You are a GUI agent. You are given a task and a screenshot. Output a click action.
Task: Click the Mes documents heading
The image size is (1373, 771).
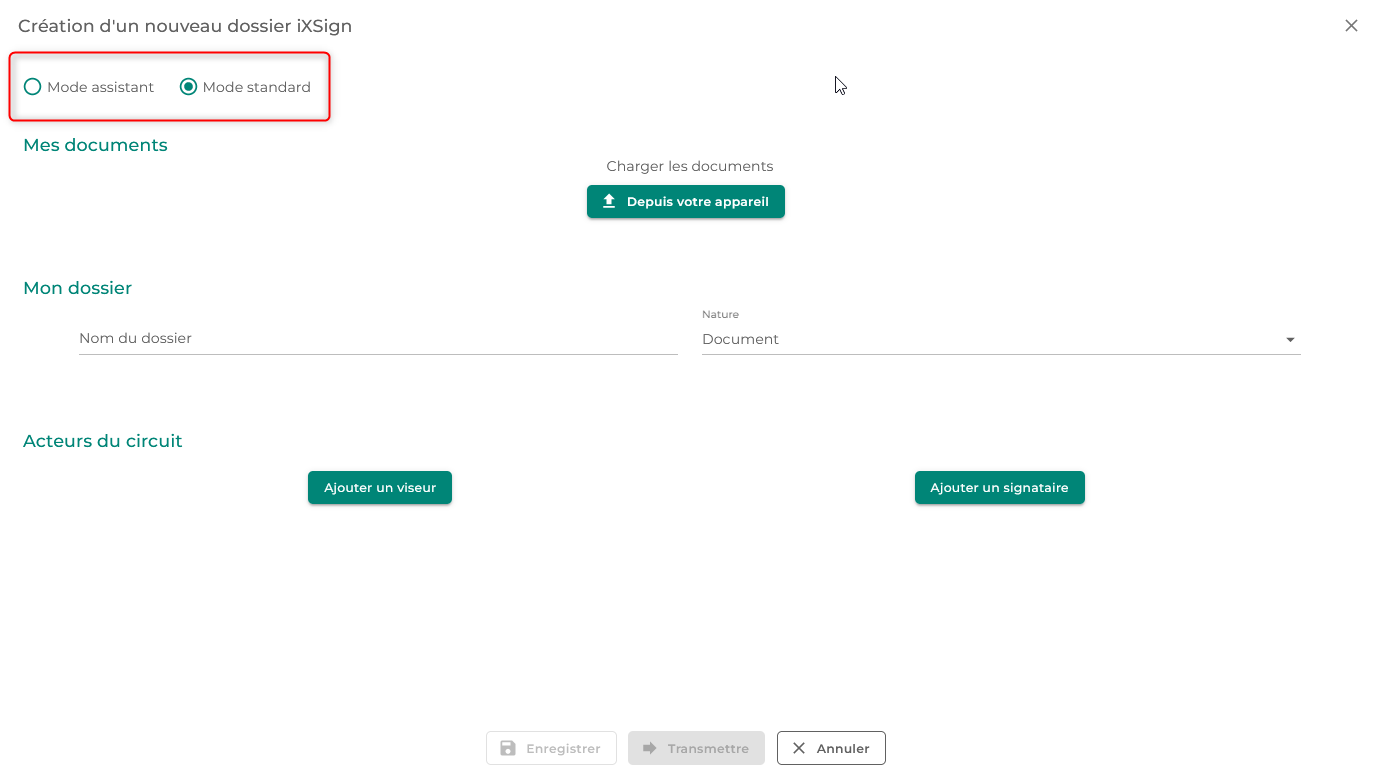[x=95, y=145]
